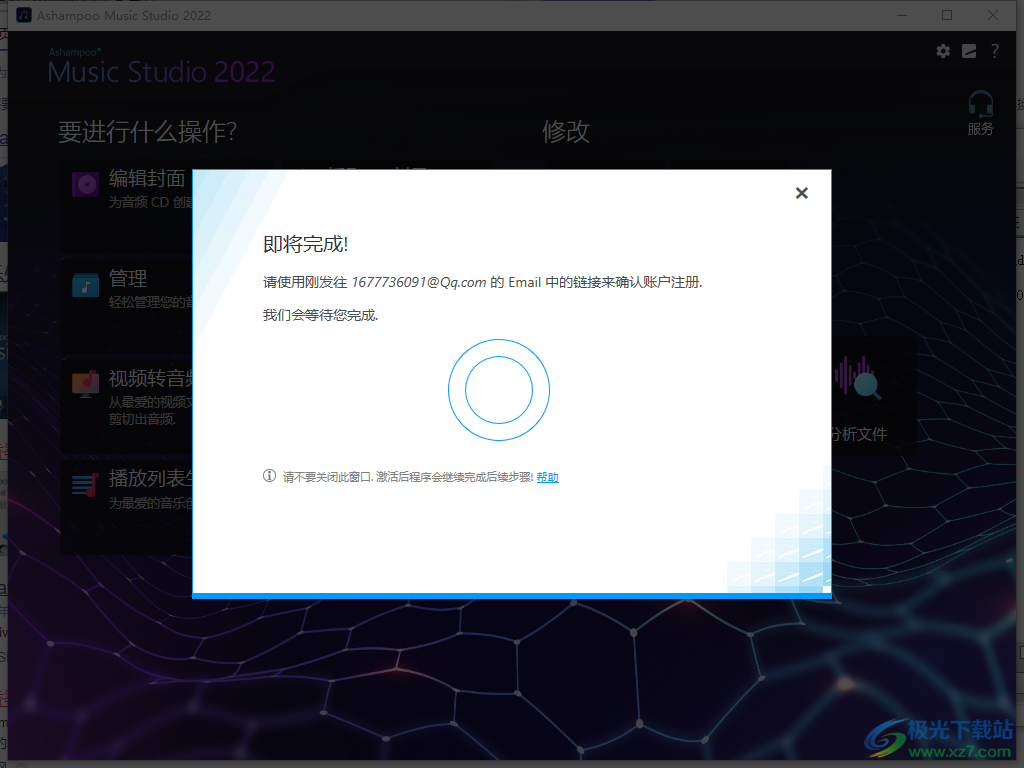Click the Ashampoo app icon in the title bar
This screenshot has height=768, width=1024.
click(24, 15)
